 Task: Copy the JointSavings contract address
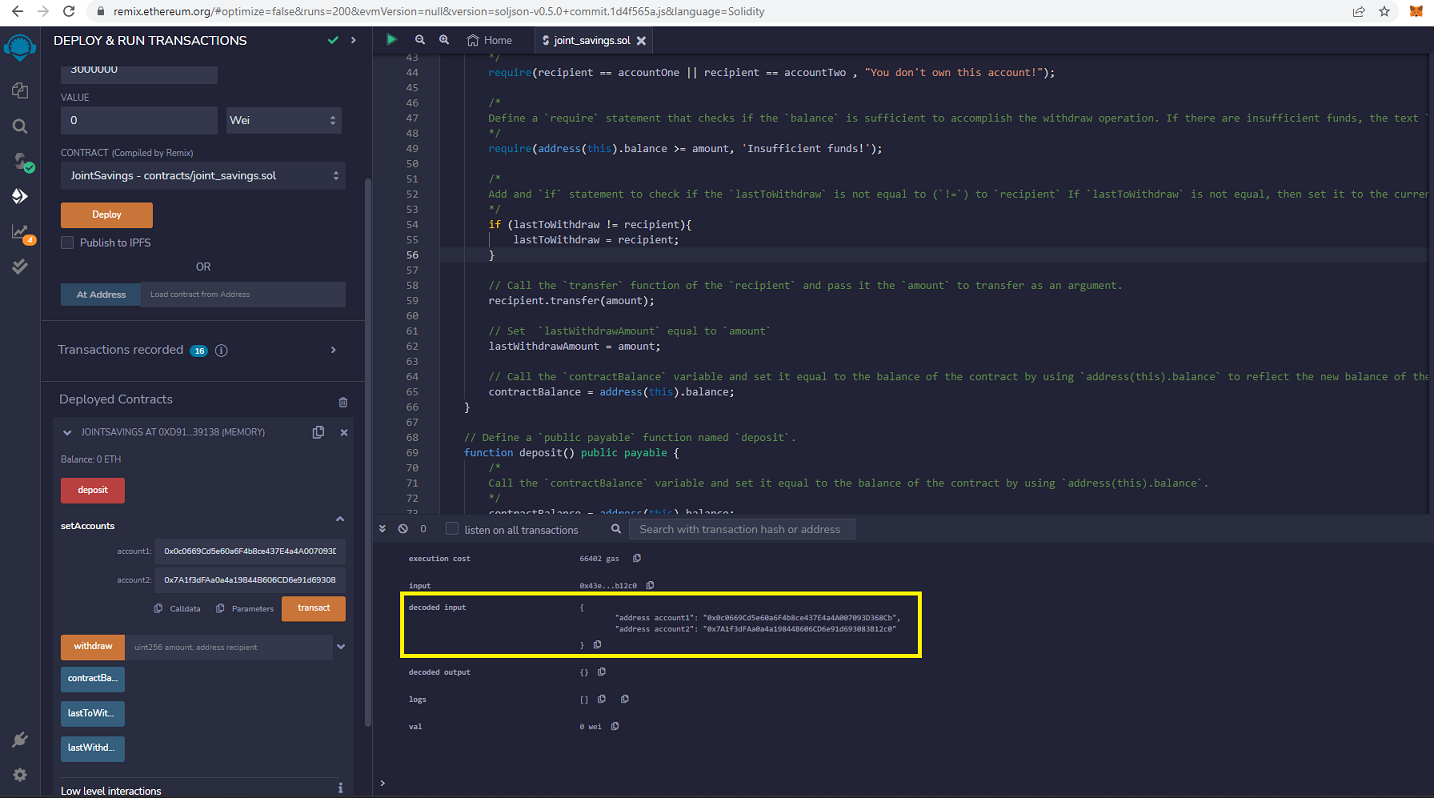[x=318, y=432]
